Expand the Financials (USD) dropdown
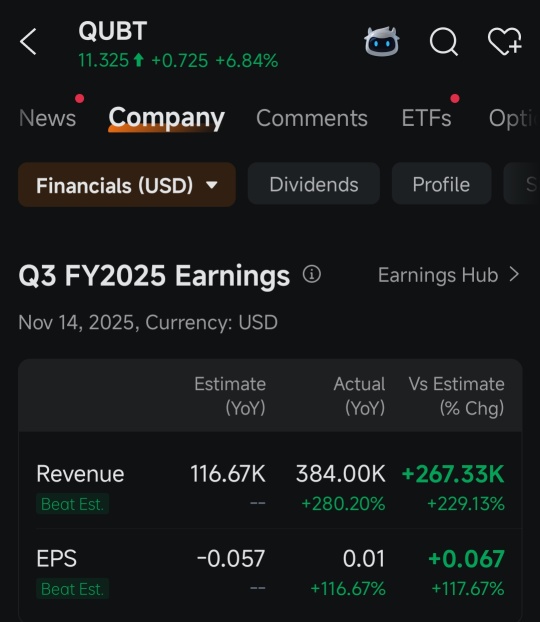Image resolution: width=540 pixels, height=622 pixels. coord(127,184)
